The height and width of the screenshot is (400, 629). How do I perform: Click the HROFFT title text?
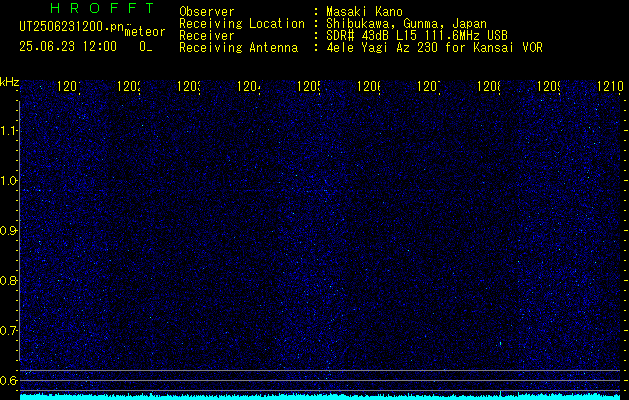(102, 8)
